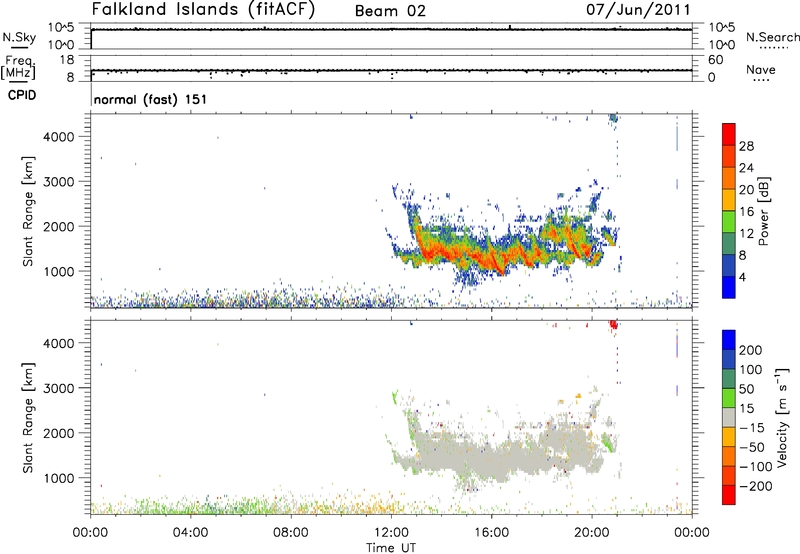Click the '28' label on the Power colorbar
The image size is (800, 554).
tap(746, 146)
